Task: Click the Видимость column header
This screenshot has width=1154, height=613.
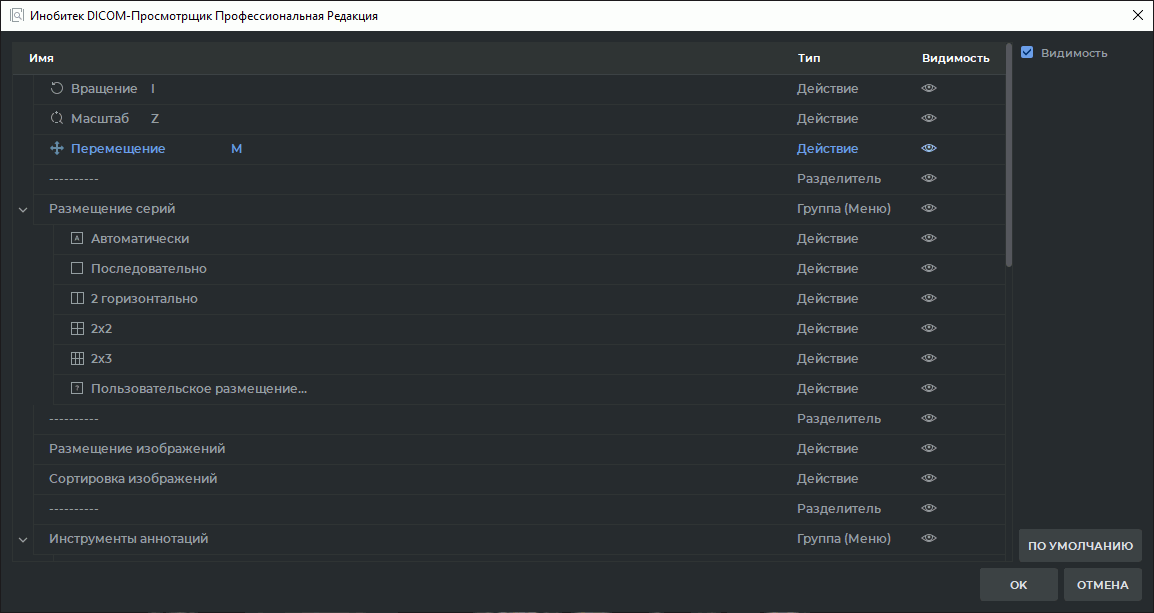Action: (955, 58)
